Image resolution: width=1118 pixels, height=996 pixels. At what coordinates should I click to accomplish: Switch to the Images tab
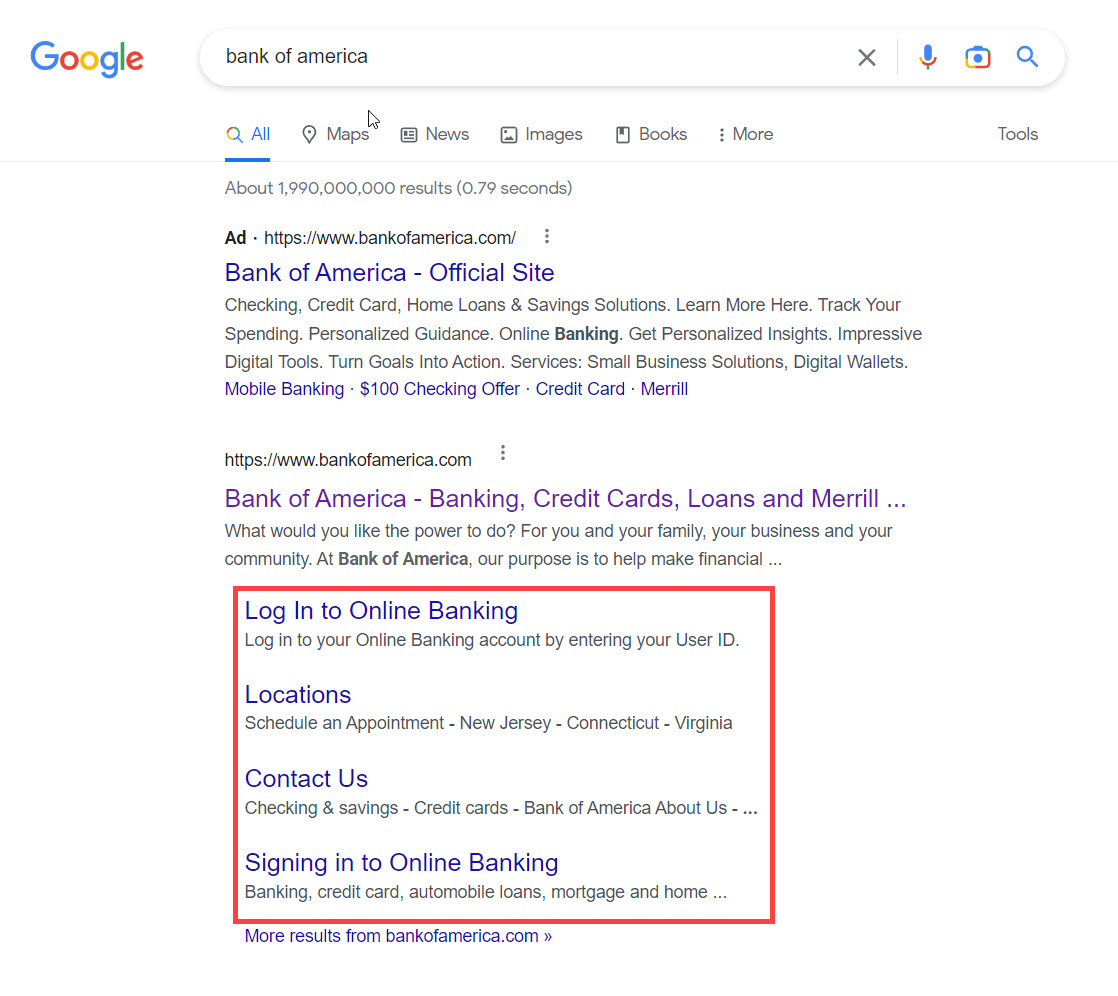point(541,134)
